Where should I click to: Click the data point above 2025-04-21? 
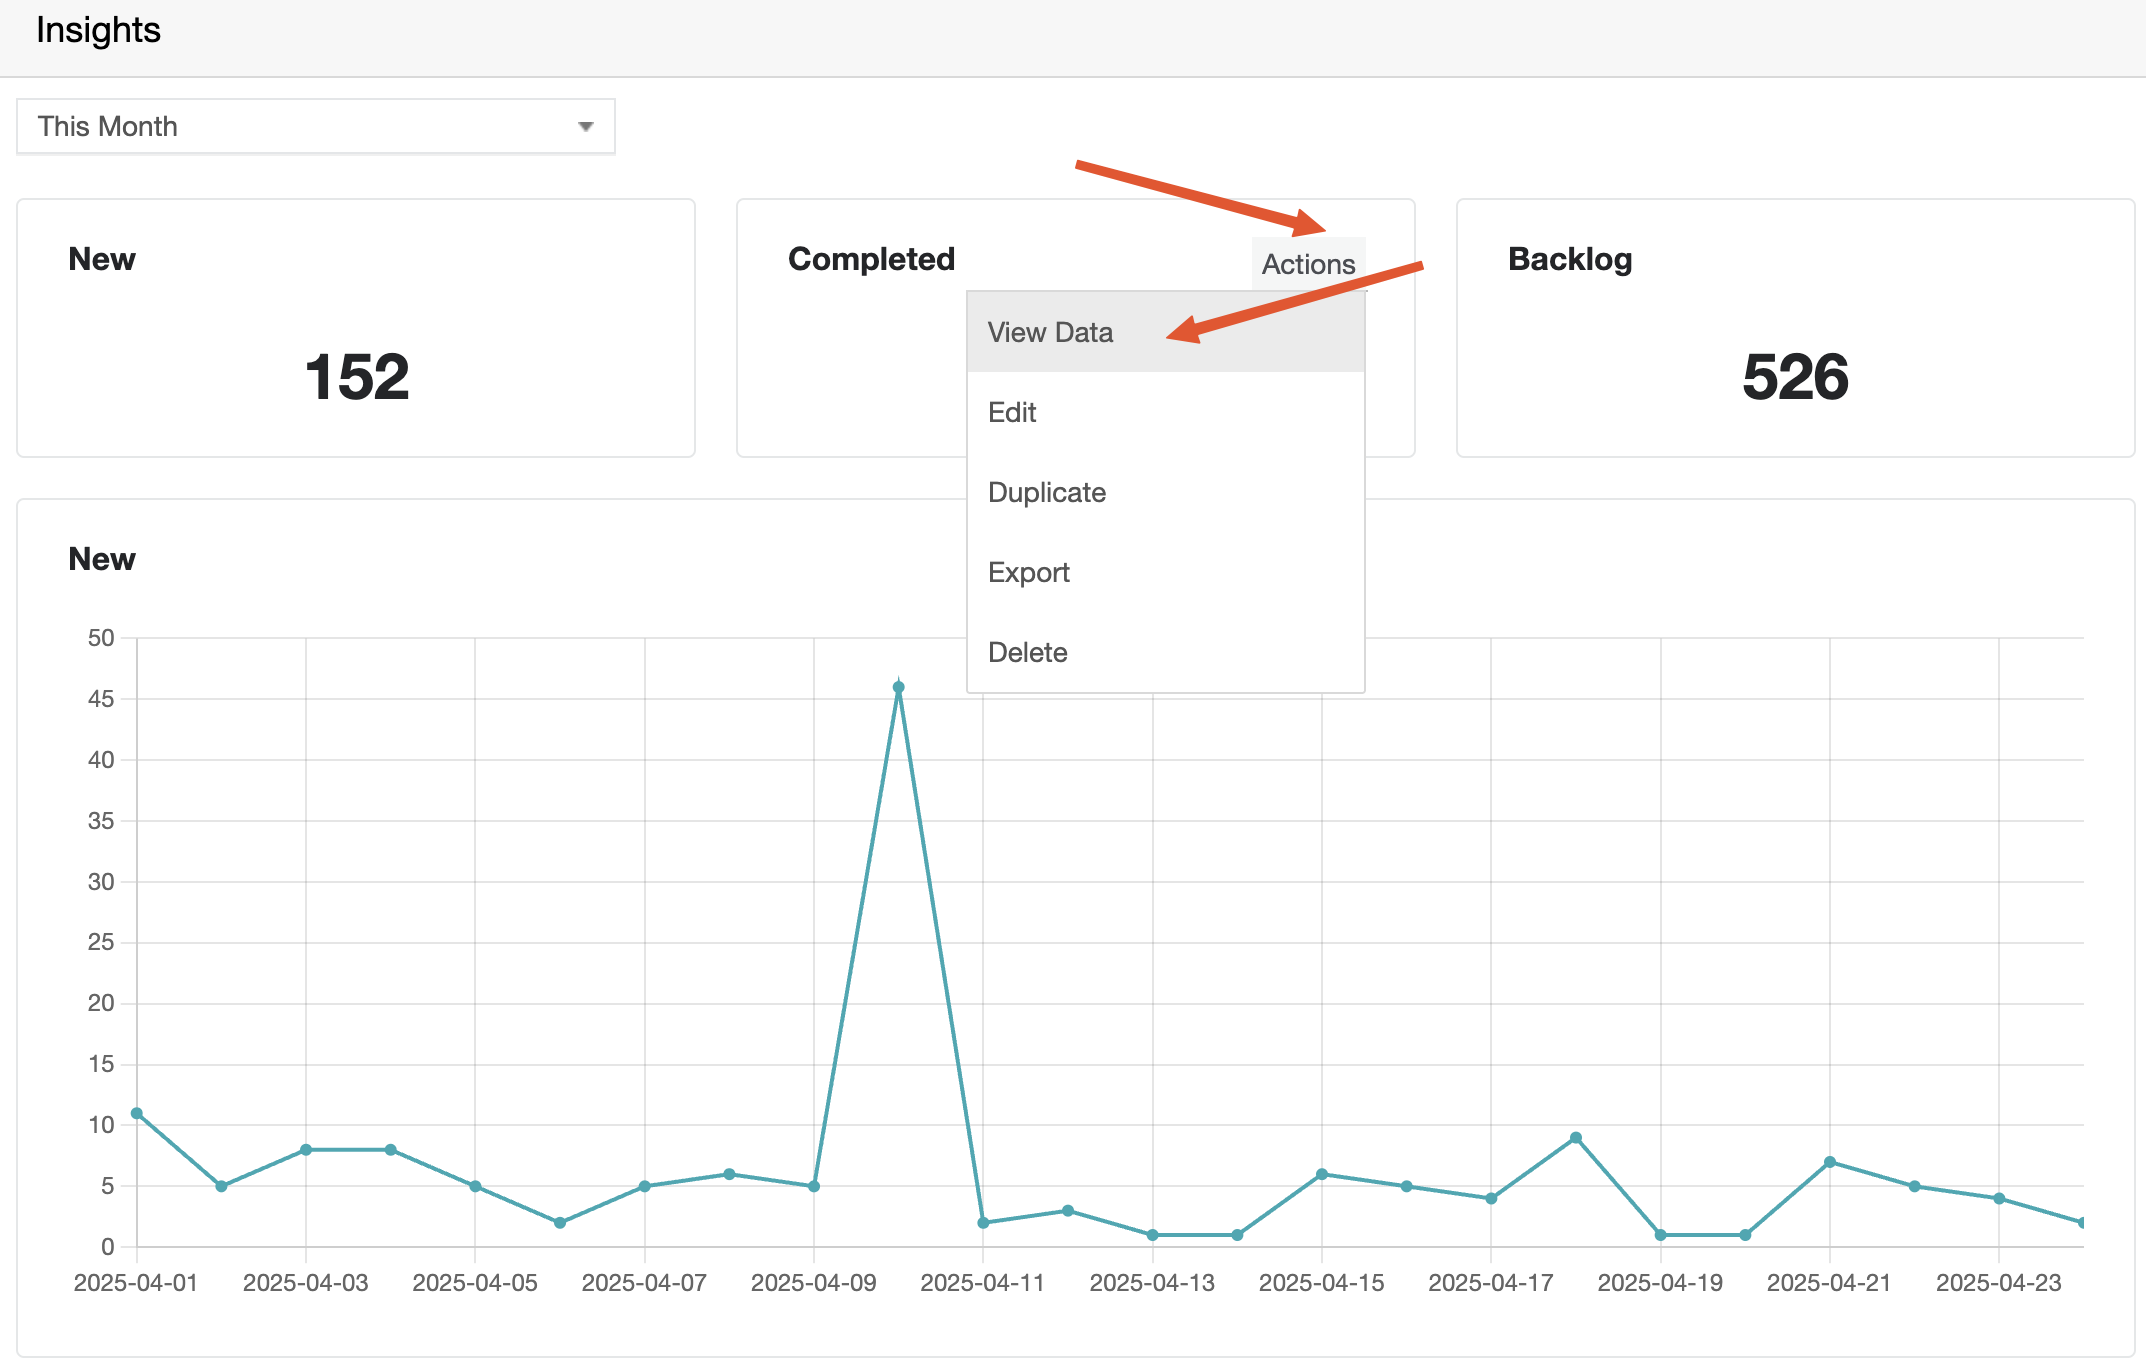point(1830,1162)
